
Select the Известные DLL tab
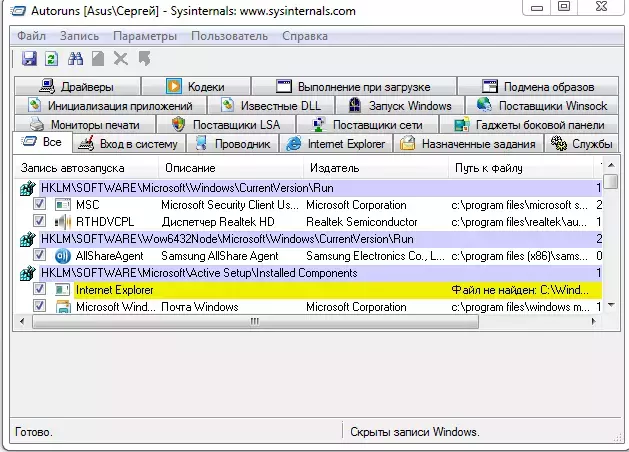[271, 105]
